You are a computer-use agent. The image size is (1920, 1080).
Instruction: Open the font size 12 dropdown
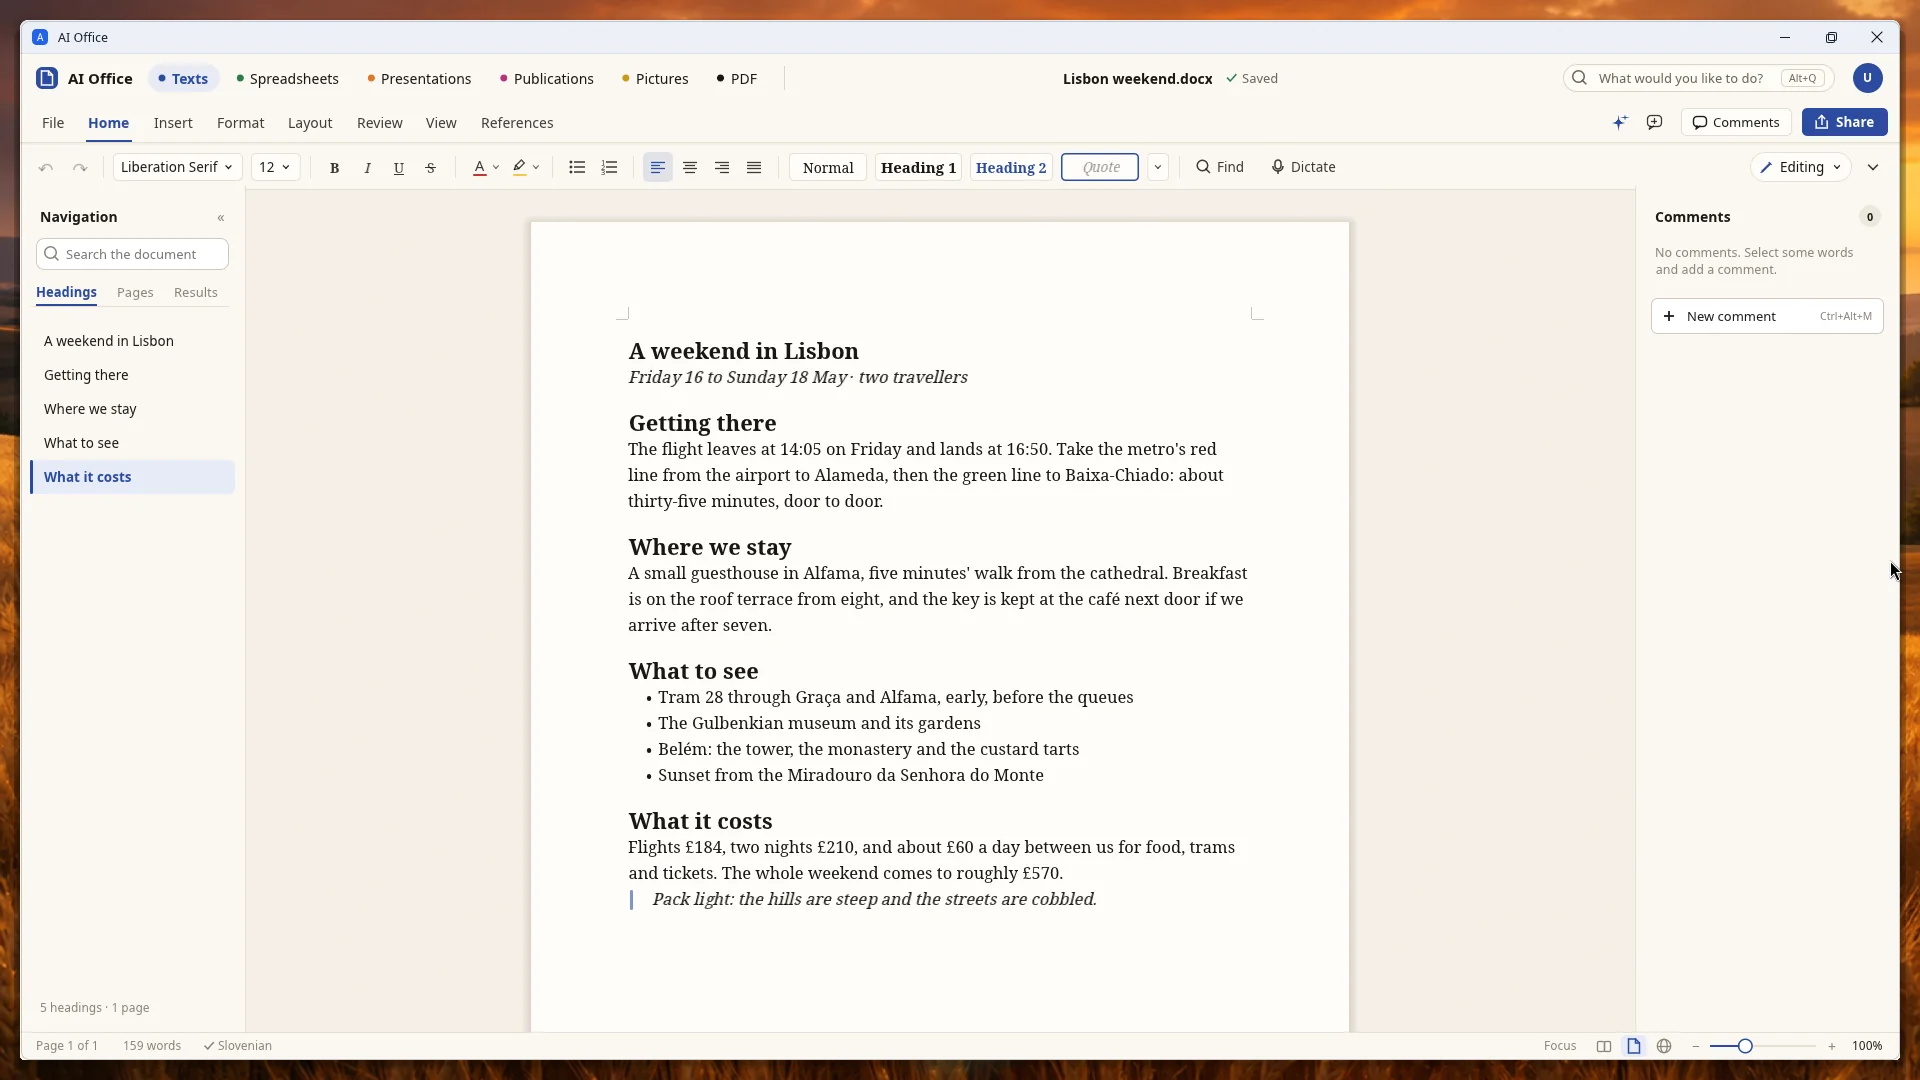coord(275,167)
